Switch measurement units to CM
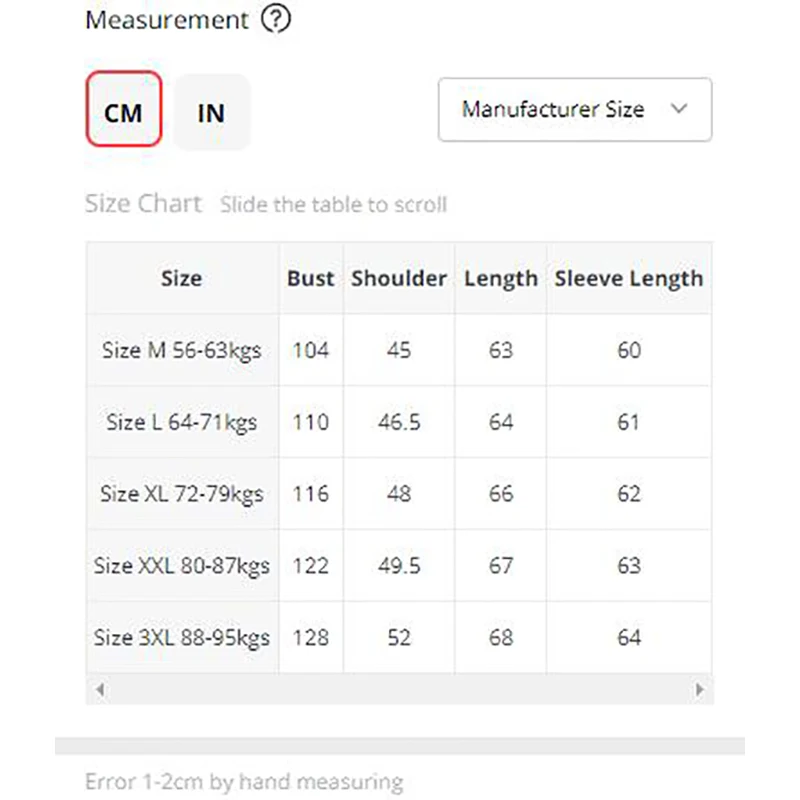 [123, 110]
